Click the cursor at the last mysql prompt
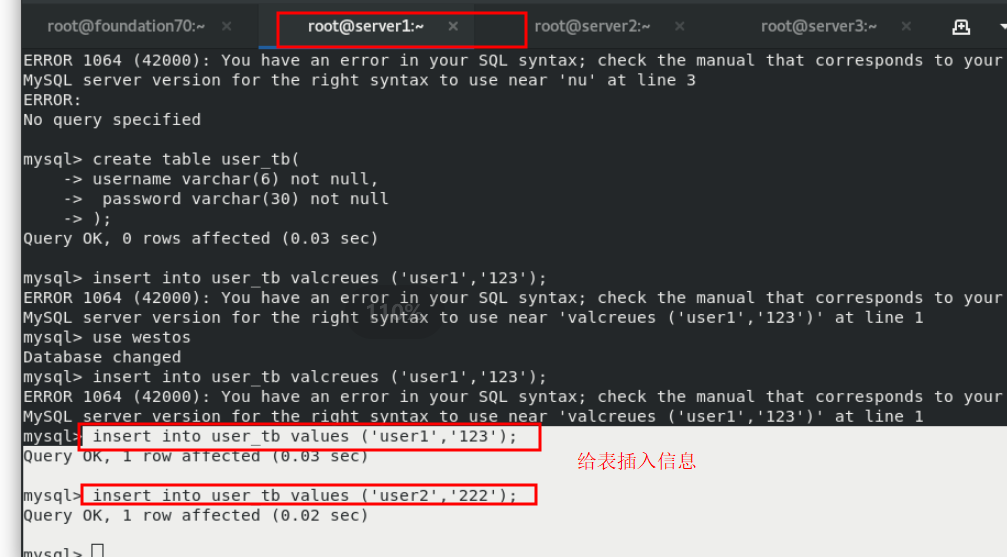The image size is (1007, 557). [x=98, y=551]
